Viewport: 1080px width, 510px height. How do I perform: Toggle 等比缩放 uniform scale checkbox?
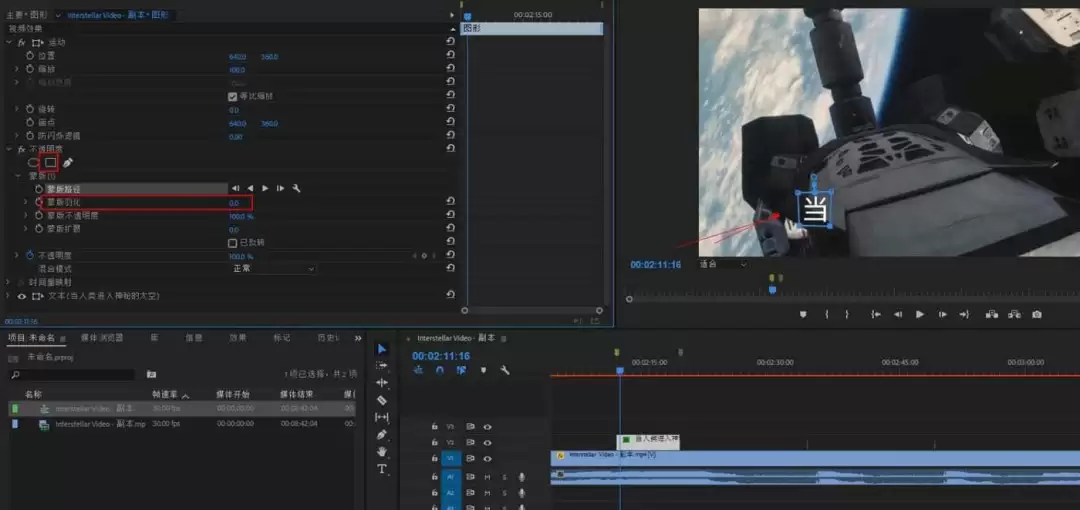point(233,96)
